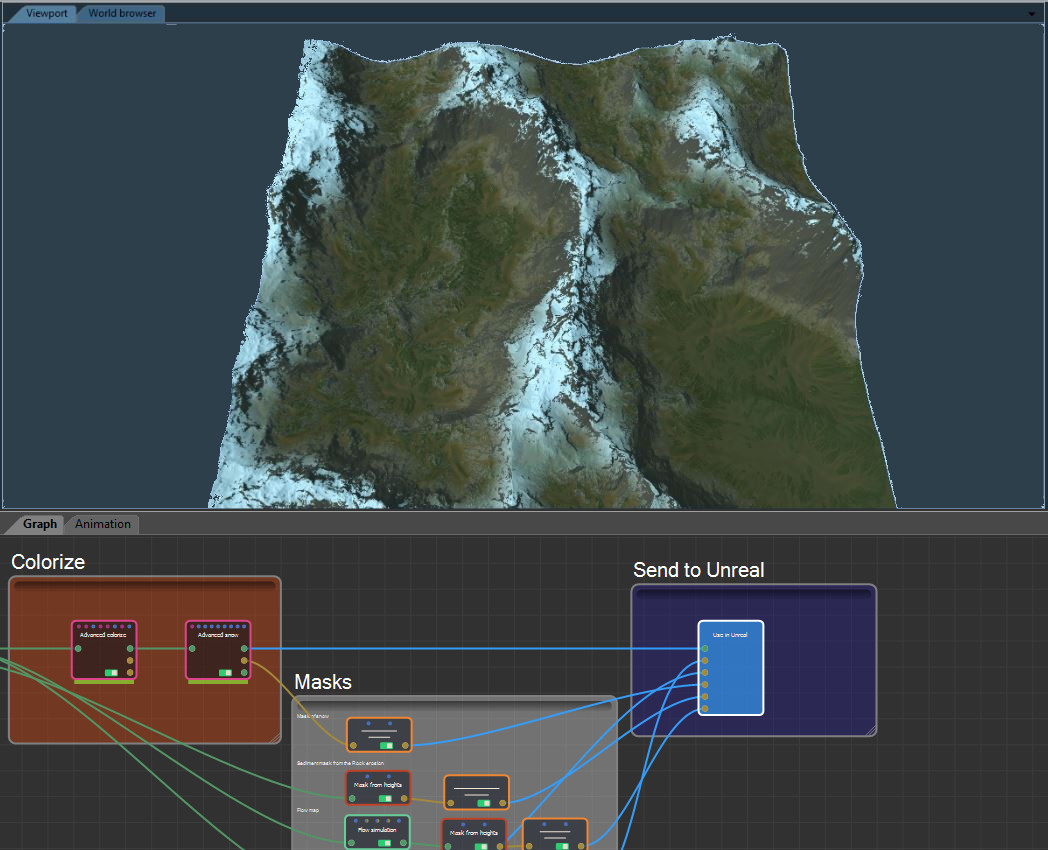1048x850 pixels.
Task: Disable the Flow simulation node using its switch
Action: (384, 844)
